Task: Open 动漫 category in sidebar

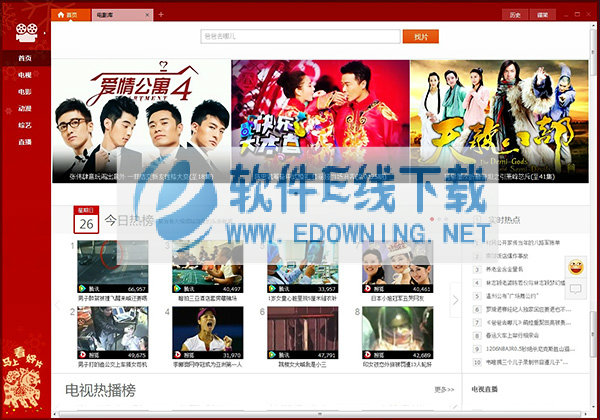Action: click(x=24, y=108)
